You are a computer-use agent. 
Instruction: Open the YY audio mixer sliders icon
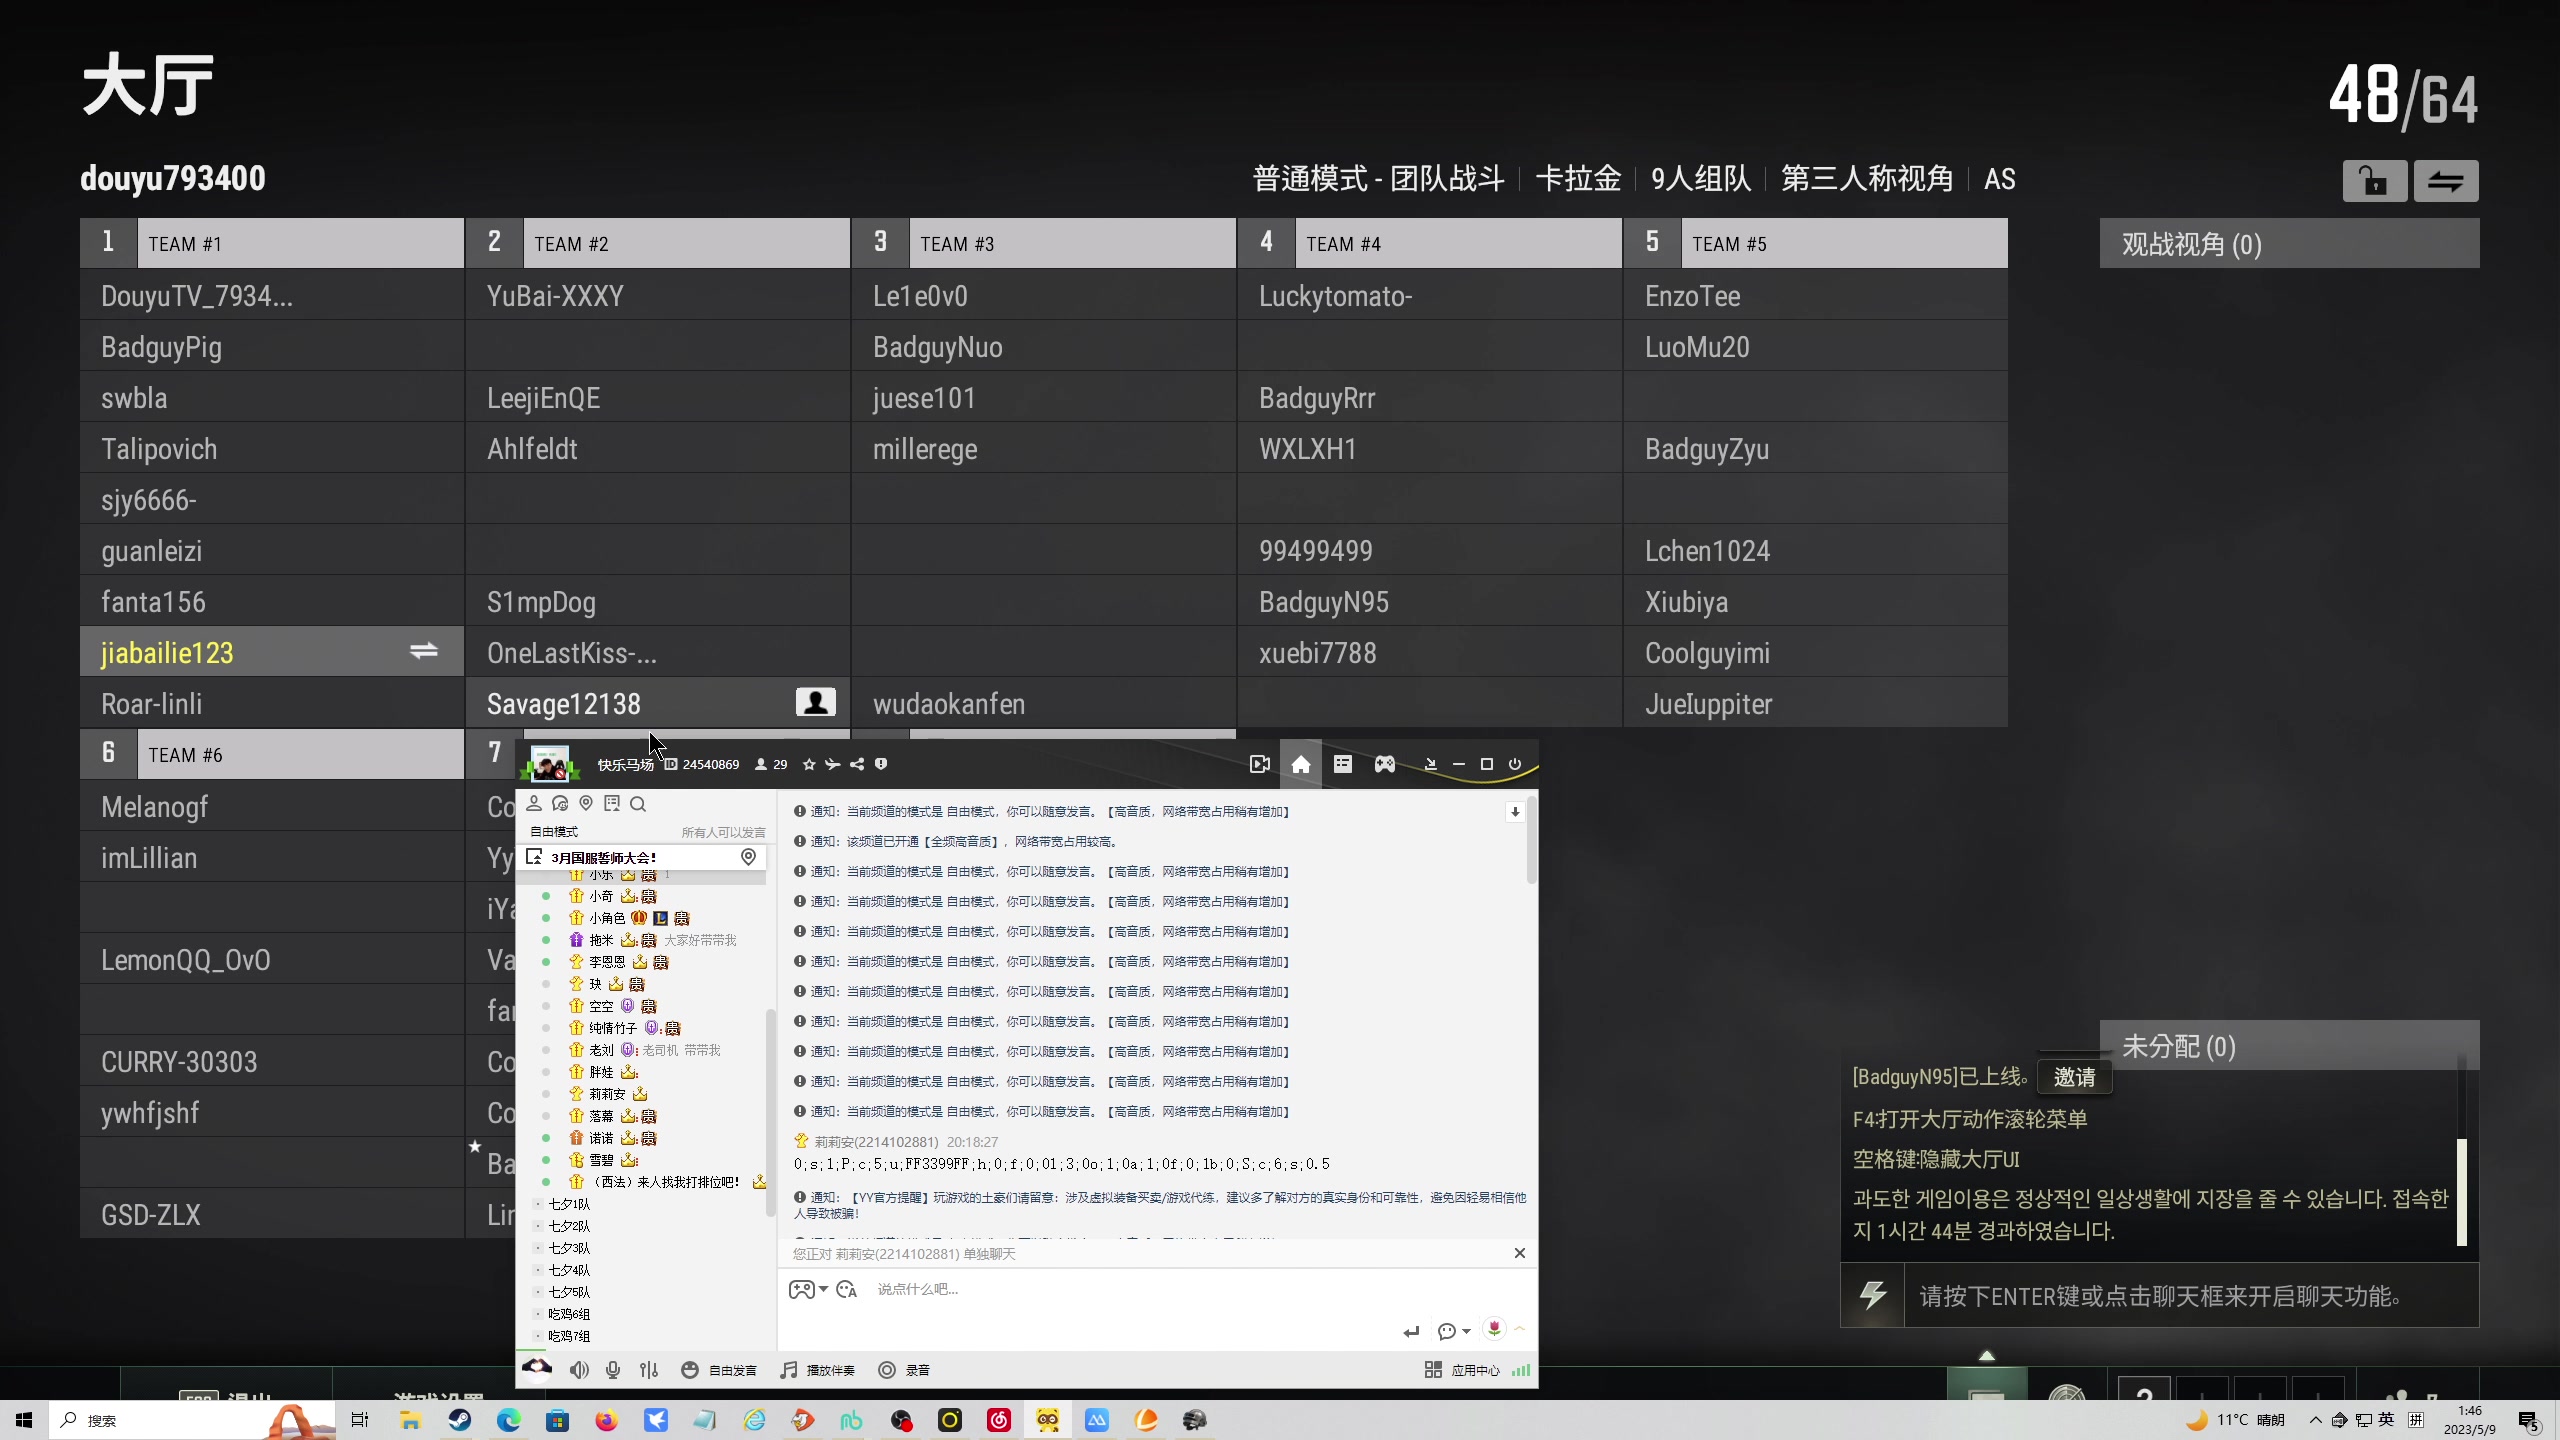click(649, 1370)
